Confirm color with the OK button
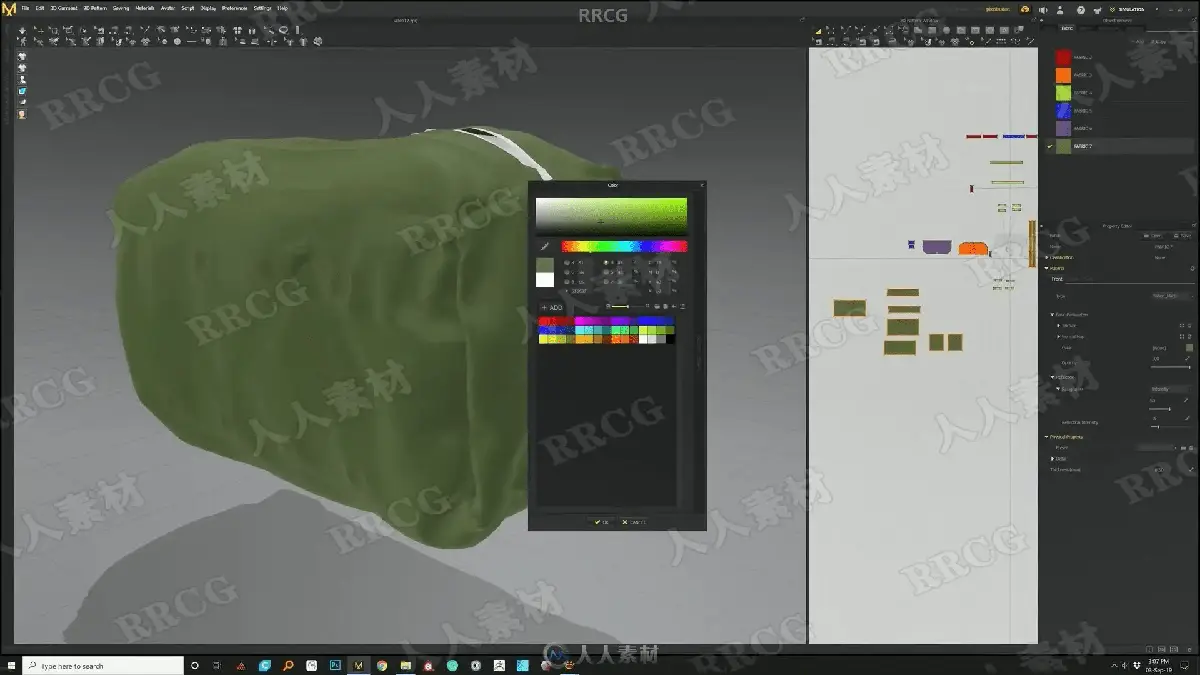The image size is (1200, 675). (x=601, y=522)
